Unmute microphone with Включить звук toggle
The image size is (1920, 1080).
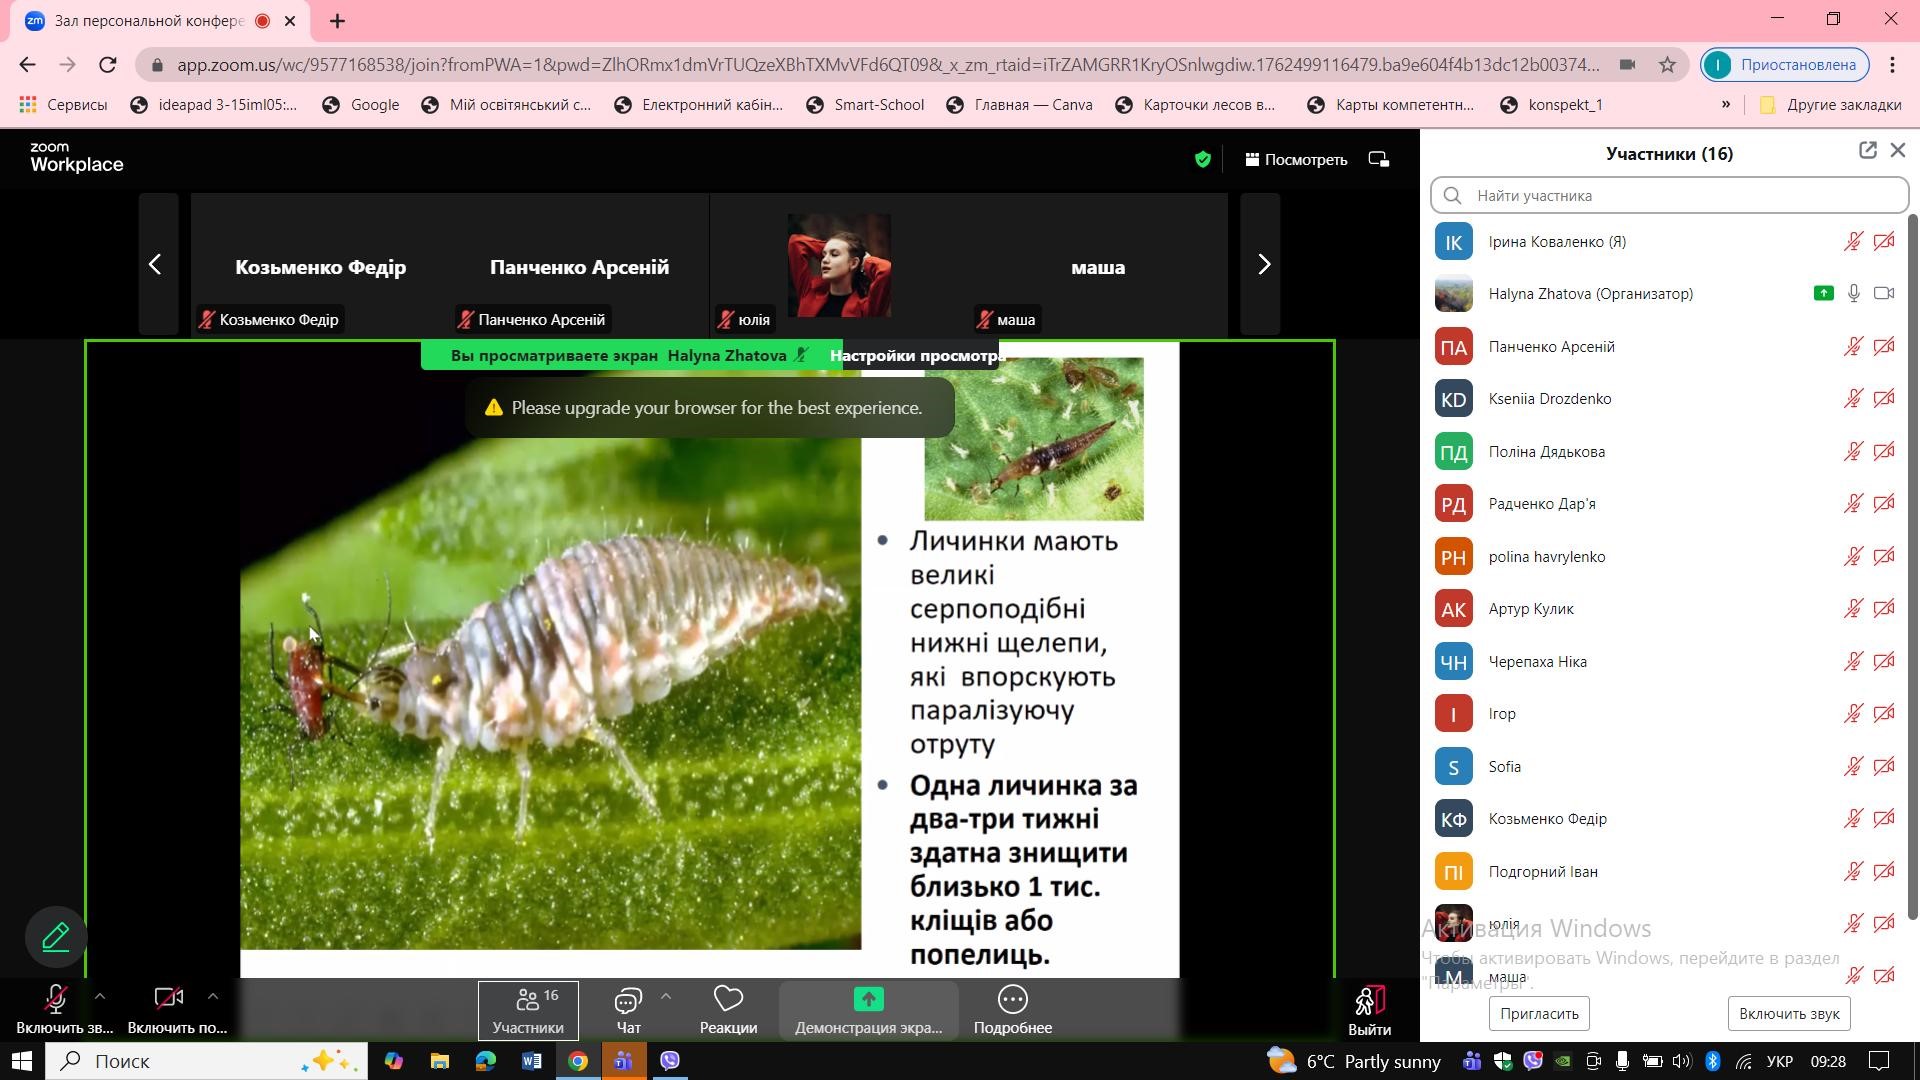click(x=56, y=1000)
